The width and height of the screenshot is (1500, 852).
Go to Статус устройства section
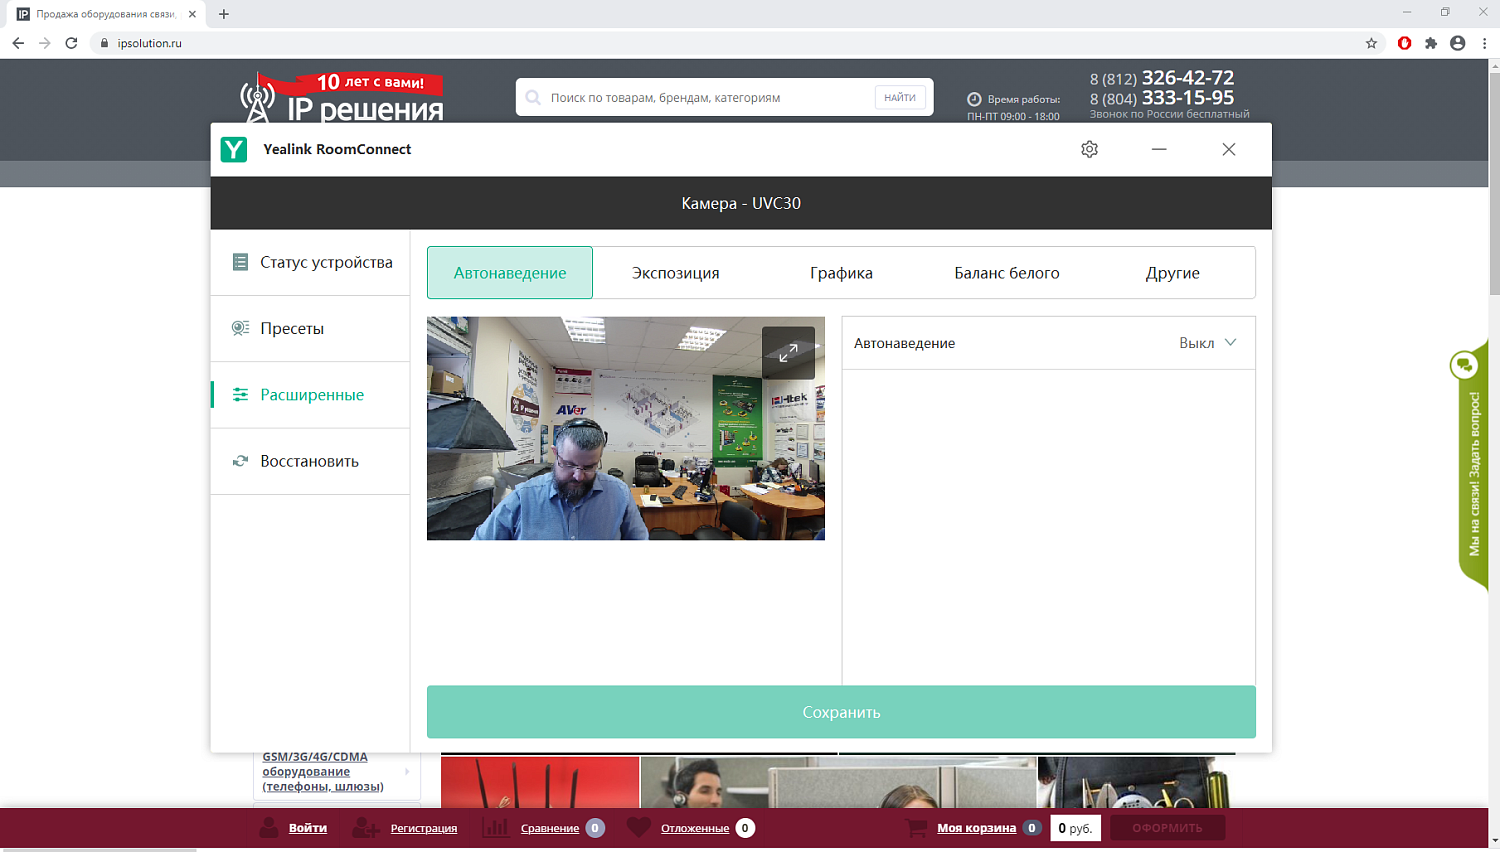(311, 262)
